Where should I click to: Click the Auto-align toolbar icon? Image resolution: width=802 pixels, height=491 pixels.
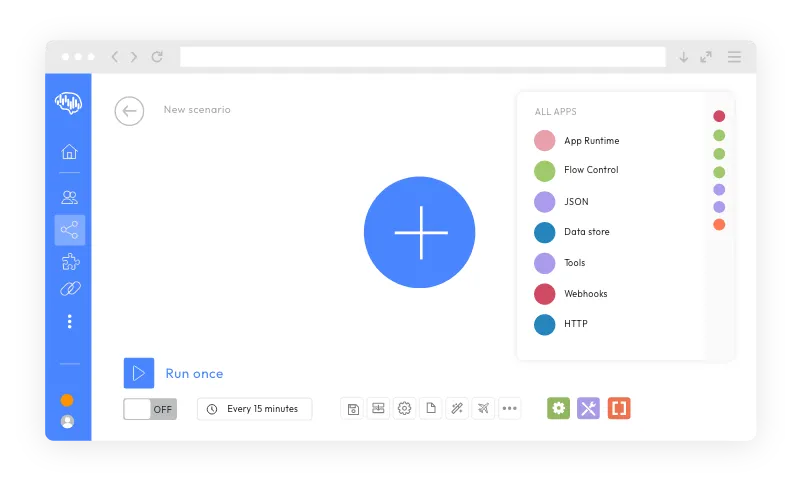click(378, 408)
